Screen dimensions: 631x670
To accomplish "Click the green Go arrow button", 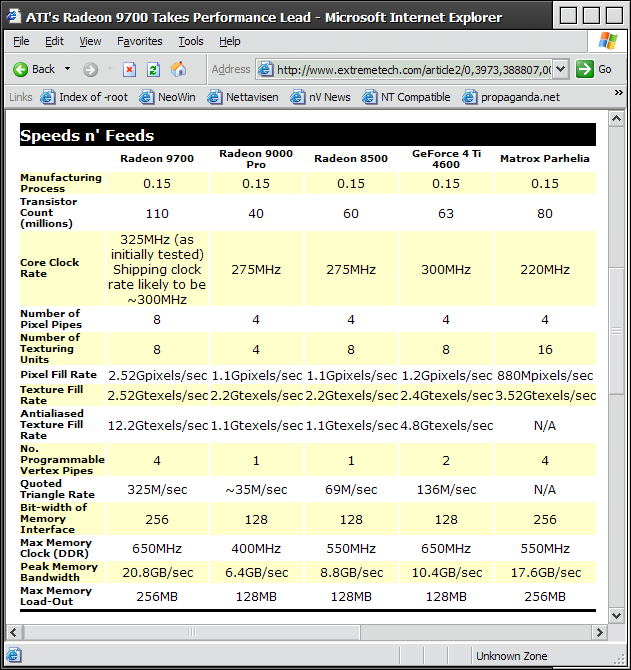I will pyautogui.click(x=584, y=69).
